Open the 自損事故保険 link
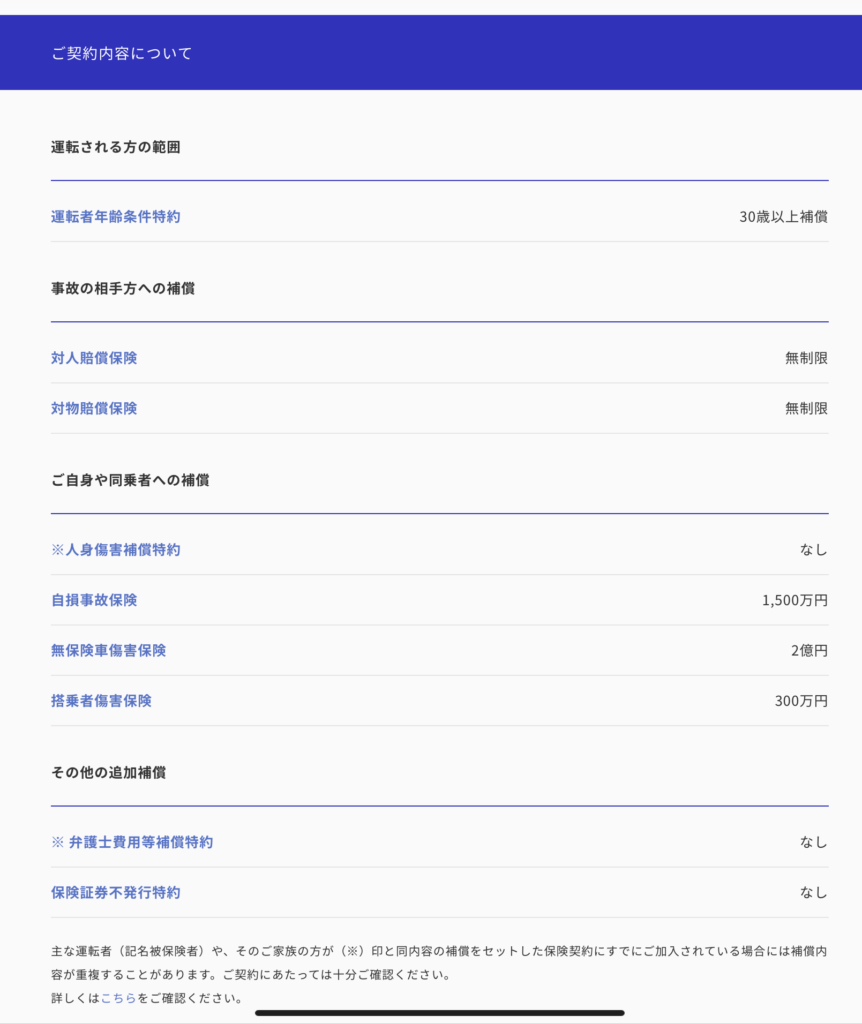The height and width of the screenshot is (1024, 862). [x=94, y=600]
